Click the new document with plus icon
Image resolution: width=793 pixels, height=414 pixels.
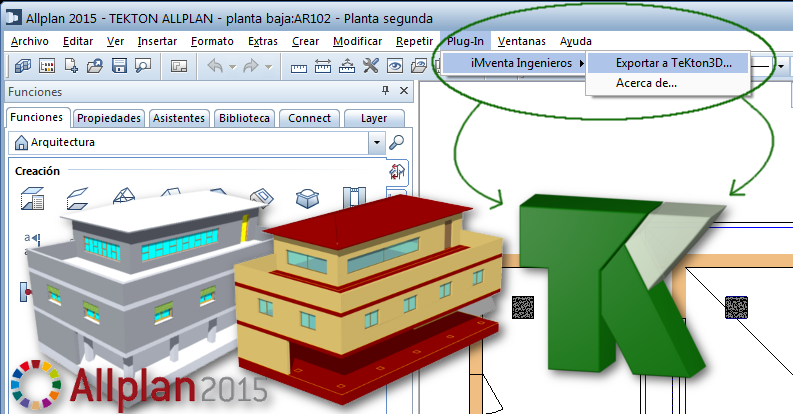(71, 66)
